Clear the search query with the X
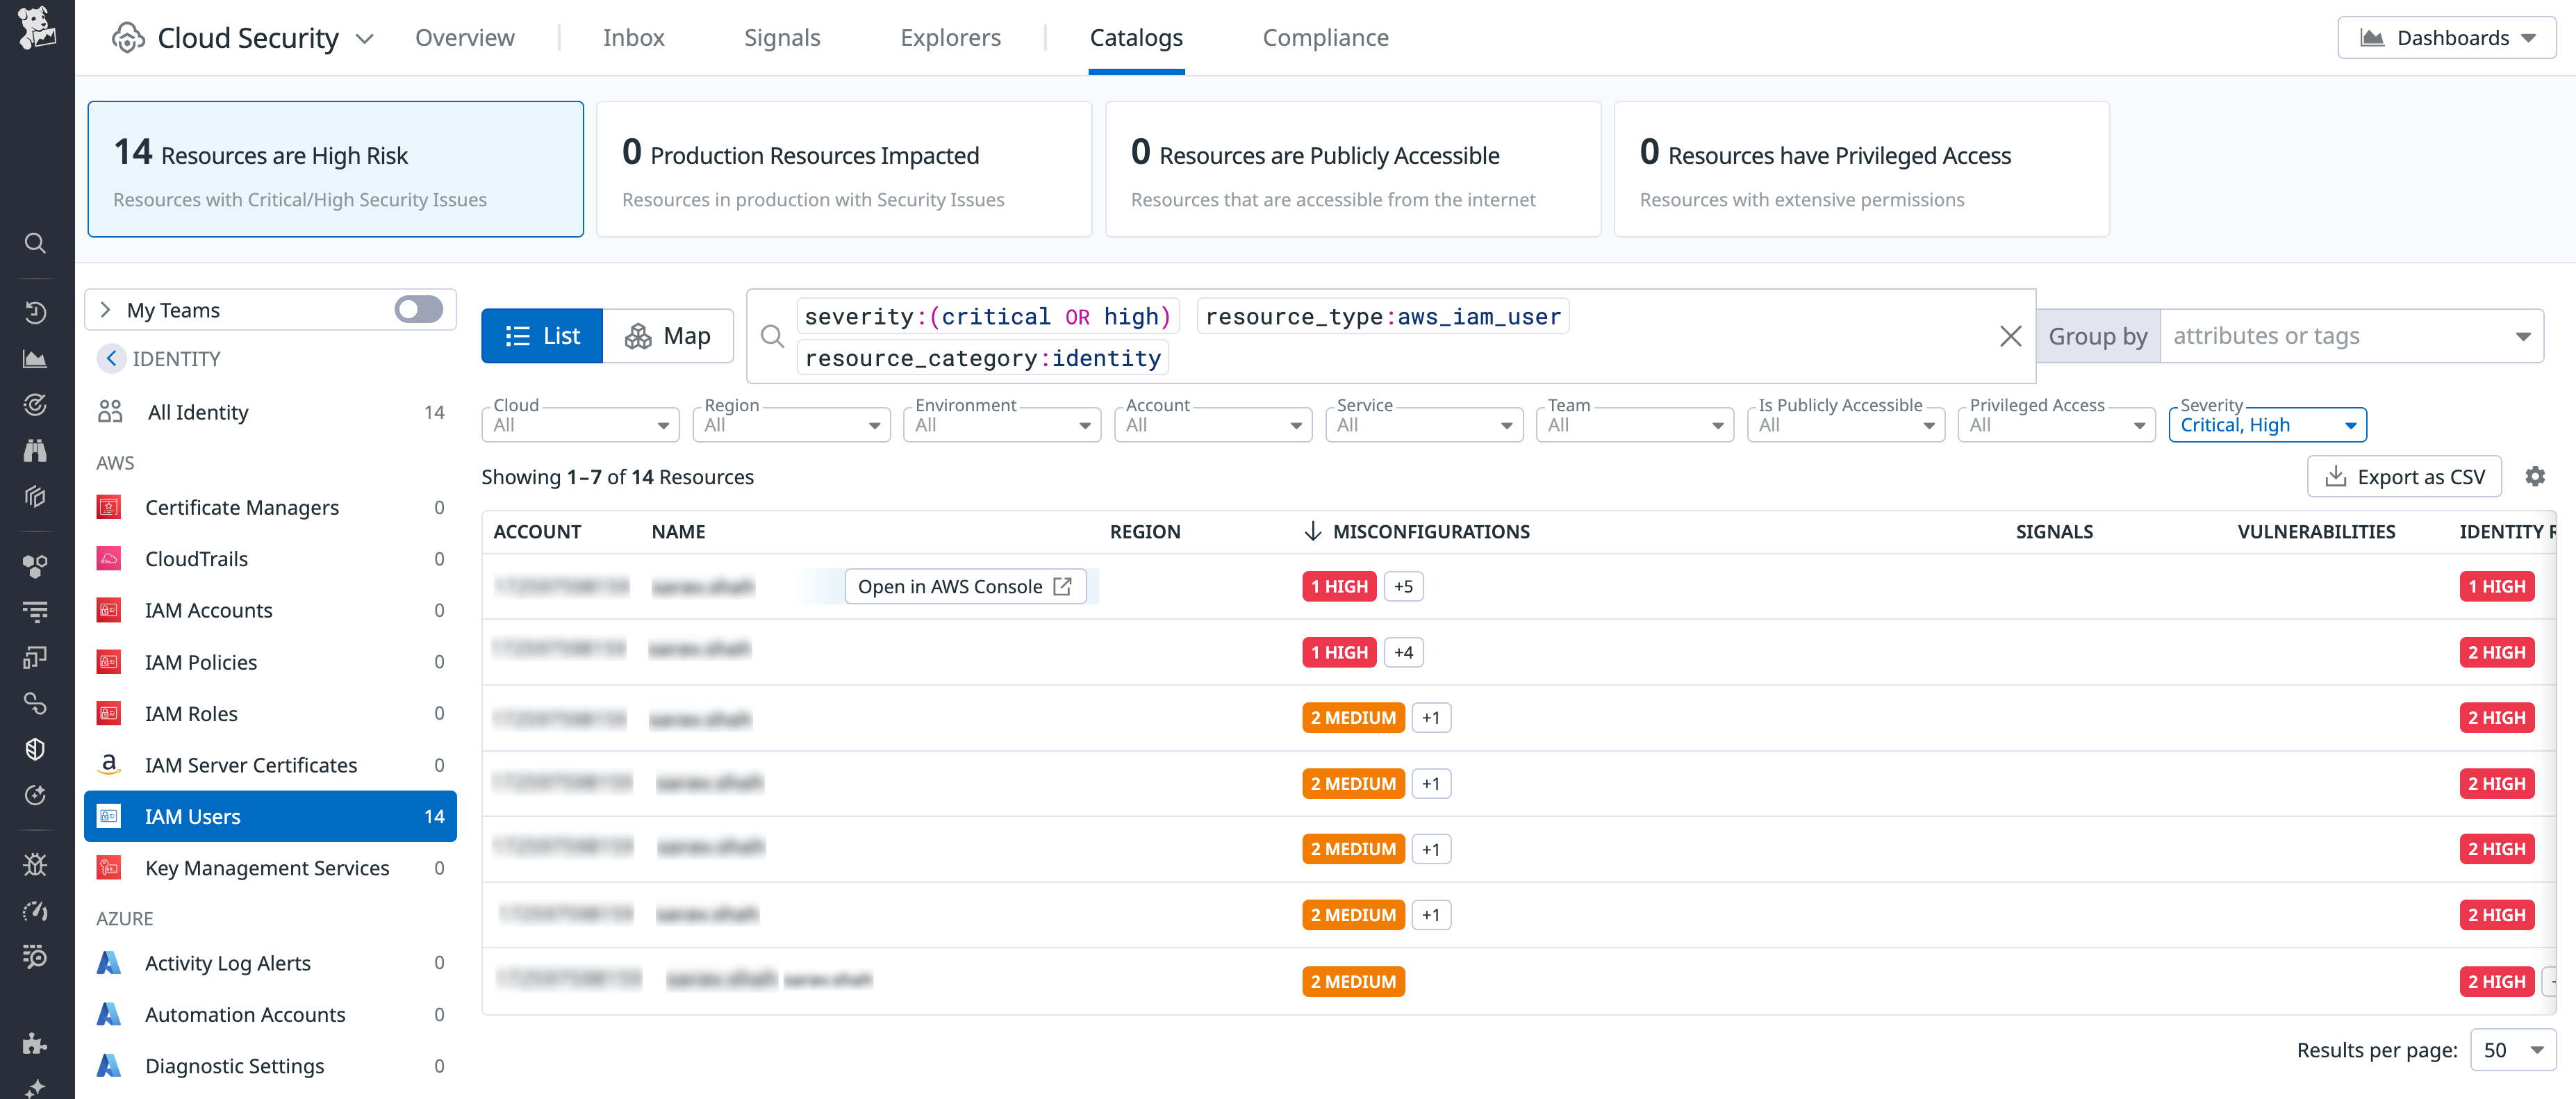Viewport: 2576px width, 1099px height. tap(2011, 335)
